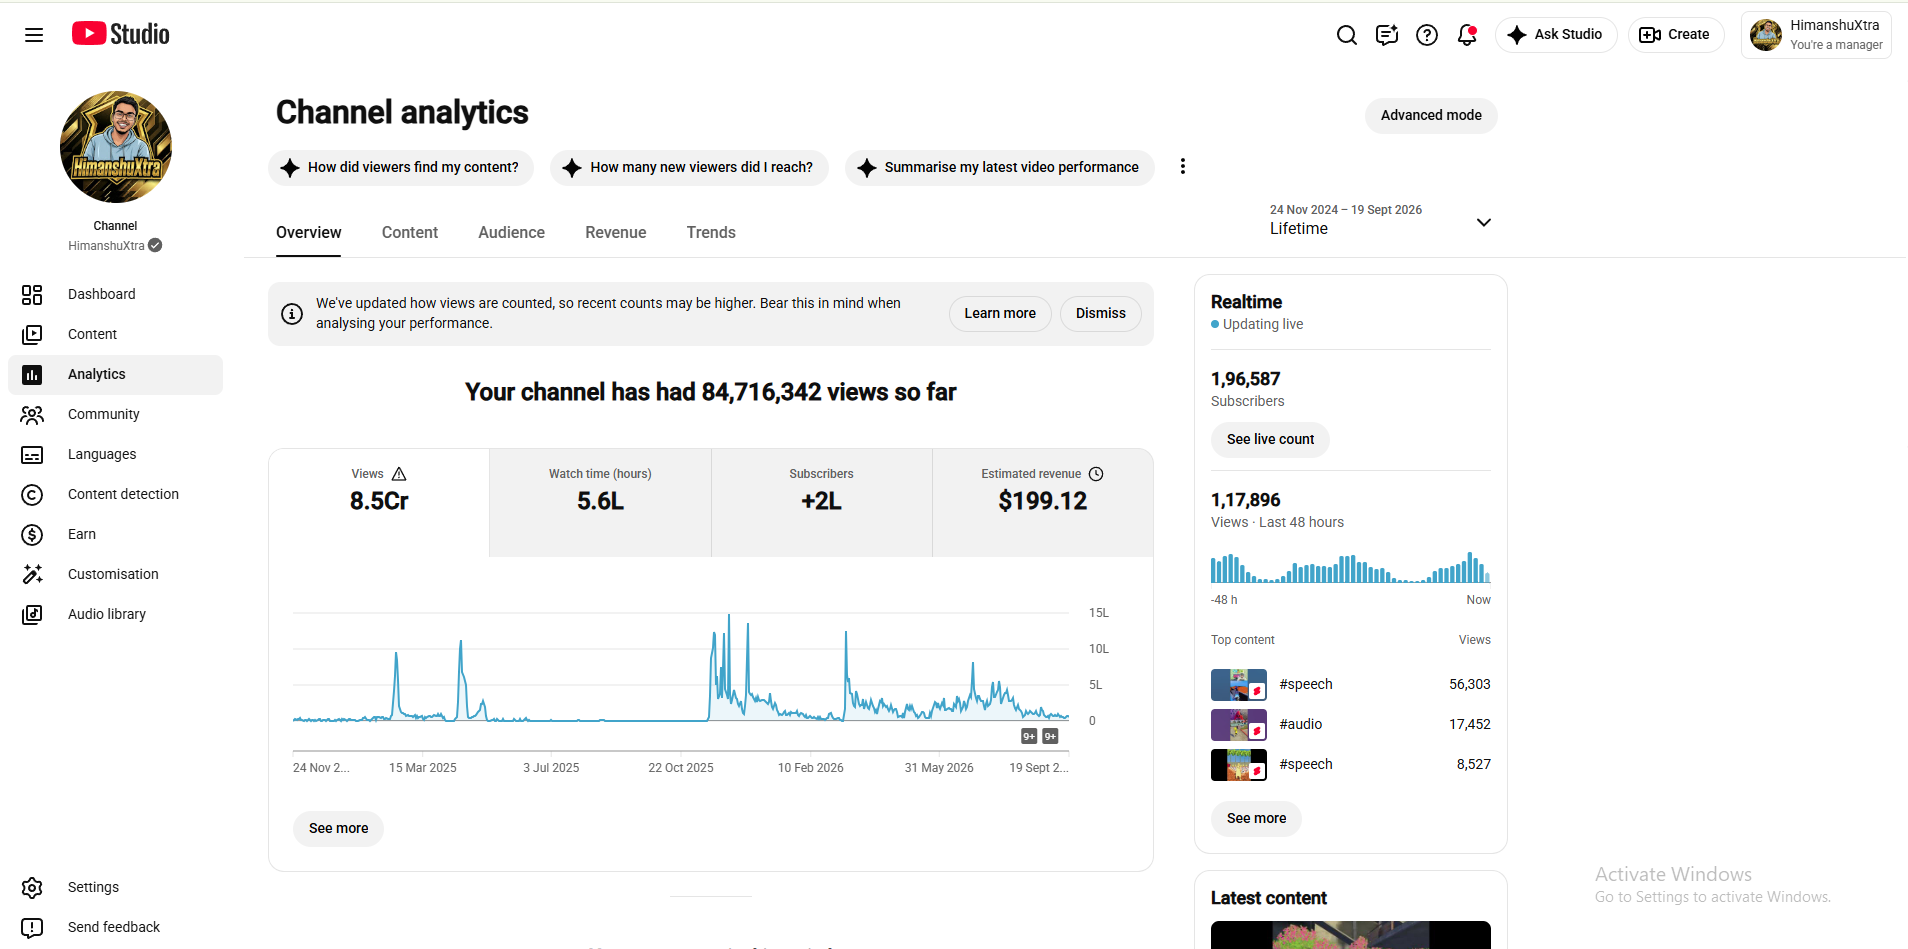Ask 'How did viewers find my content?'
1908x949 pixels.
click(x=401, y=167)
